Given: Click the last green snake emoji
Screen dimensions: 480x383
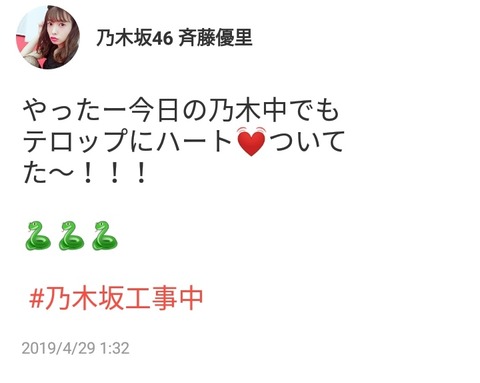Looking at the screenshot, I should point(105,235).
